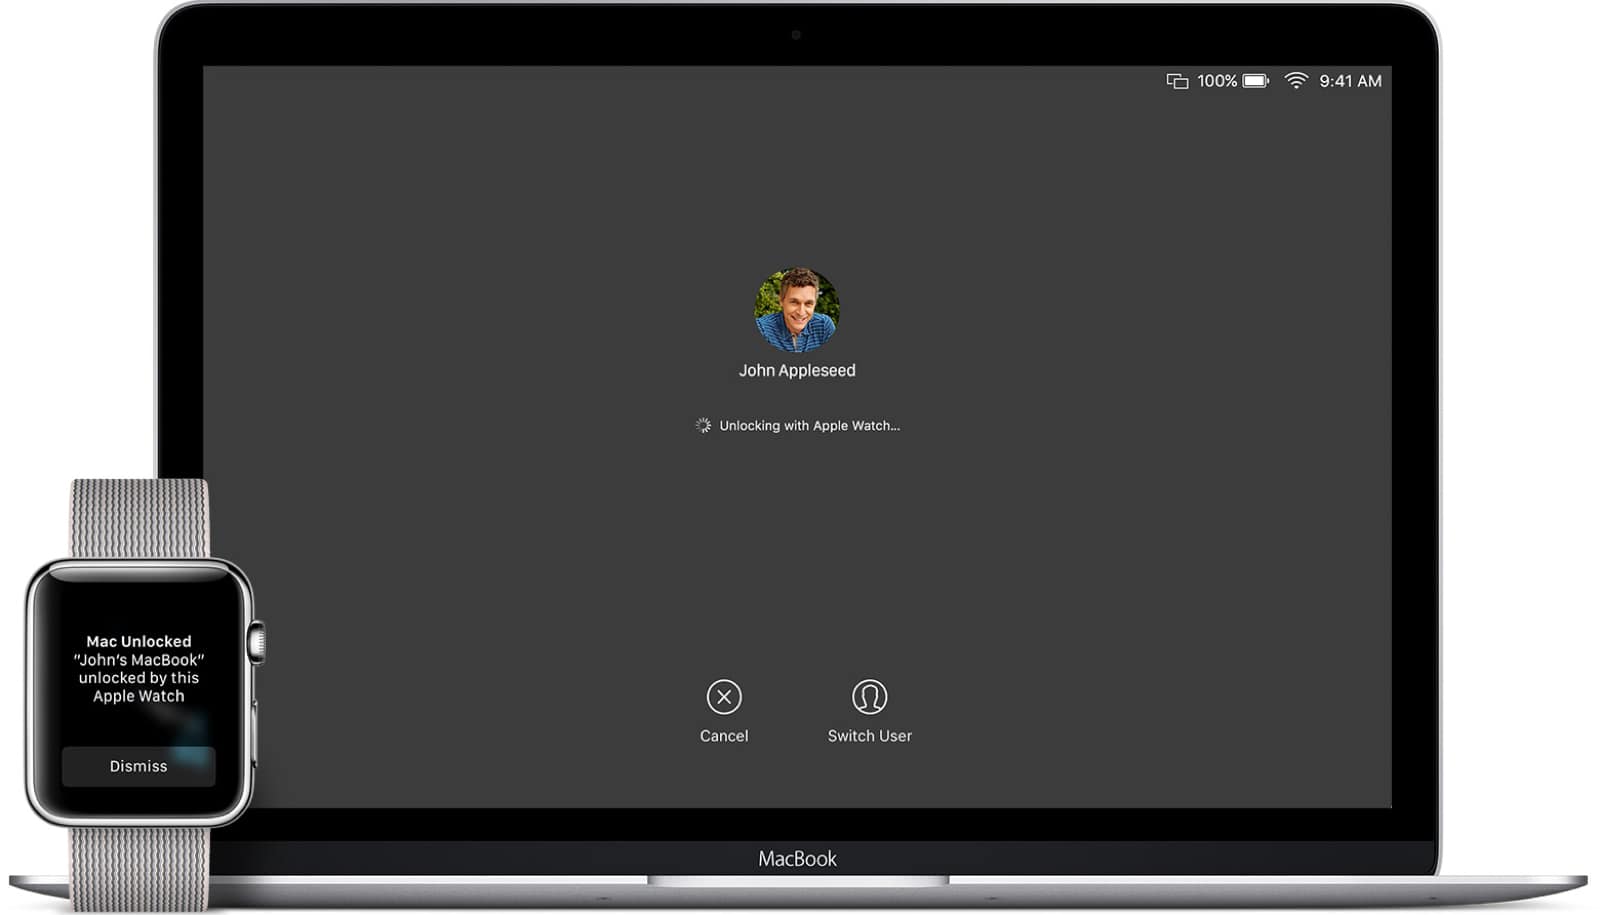Image resolution: width=1600 pixels, height=915 pixels.
Task: Open the screen mirroring icon in status bar
Action: pyautogui.click(x=1177, y=81)
